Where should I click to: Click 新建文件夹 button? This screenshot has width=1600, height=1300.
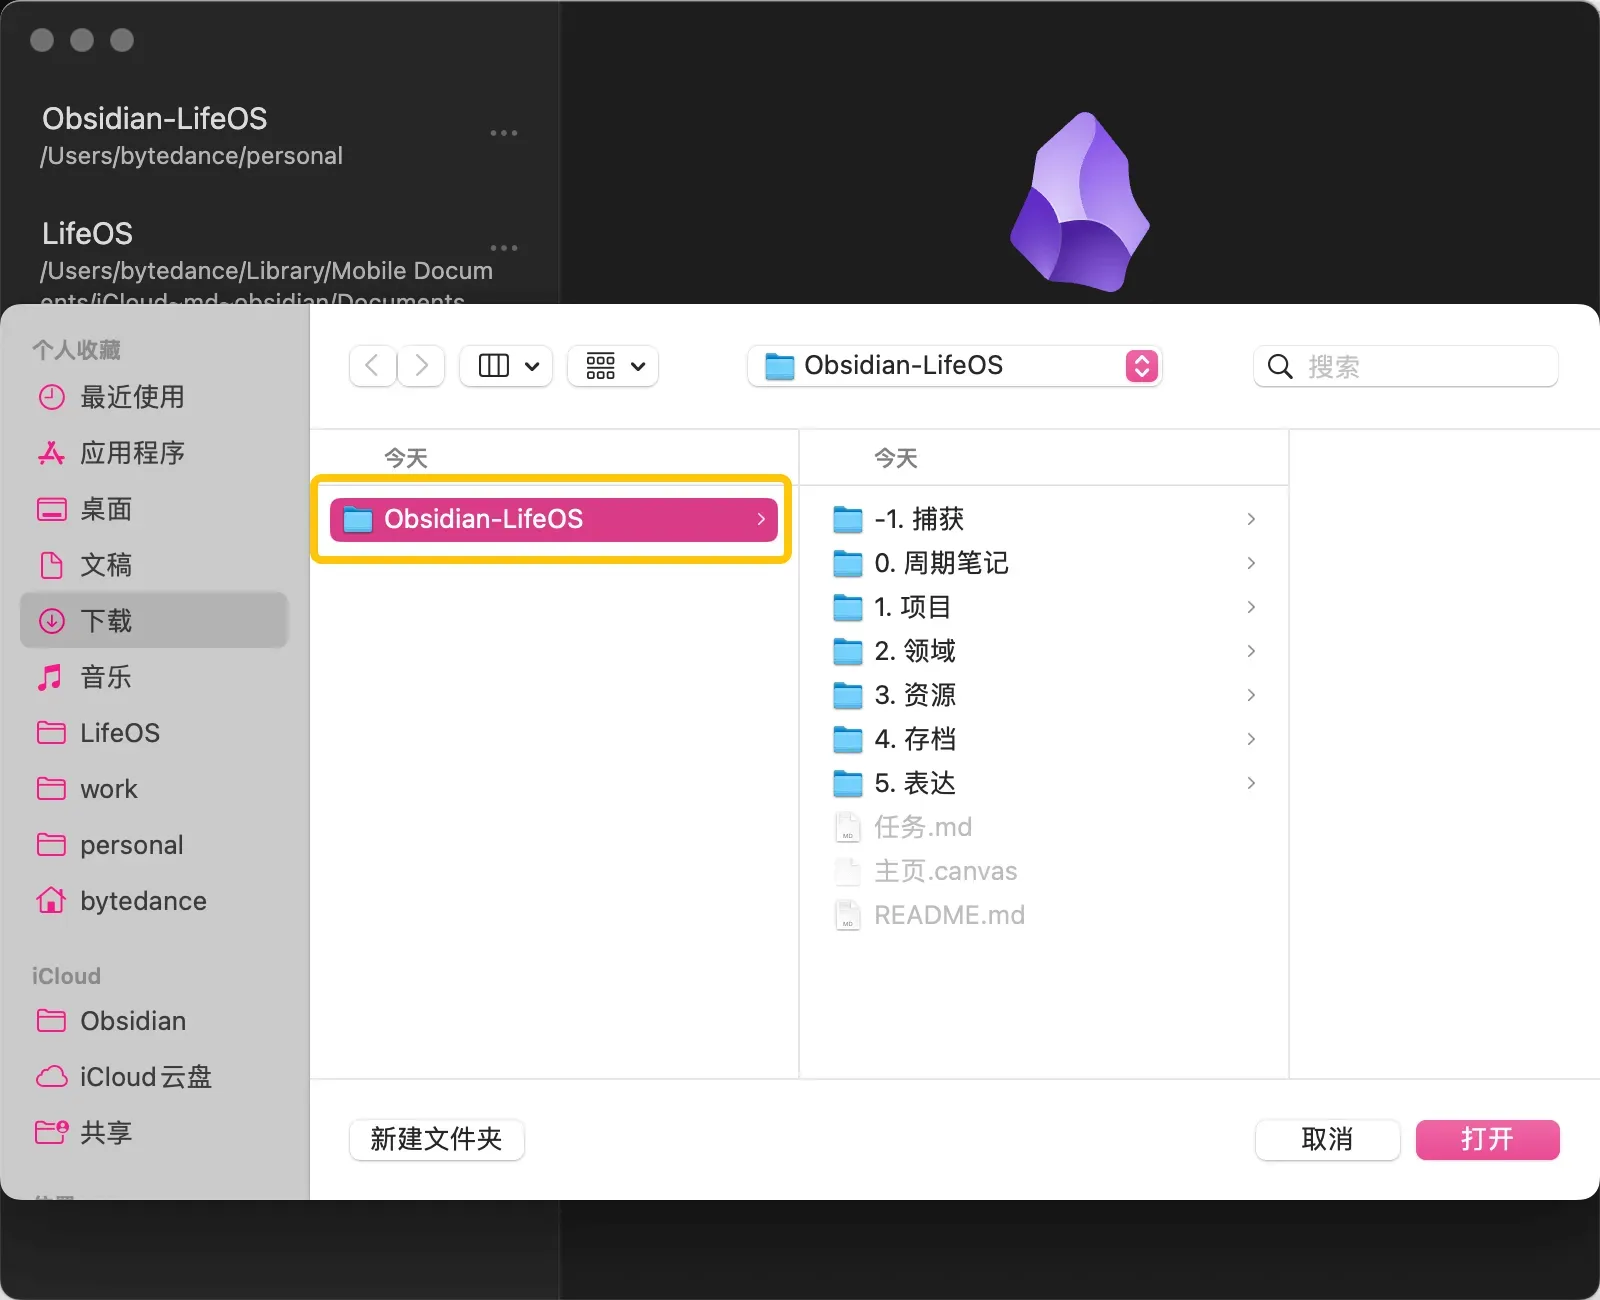436,1139
